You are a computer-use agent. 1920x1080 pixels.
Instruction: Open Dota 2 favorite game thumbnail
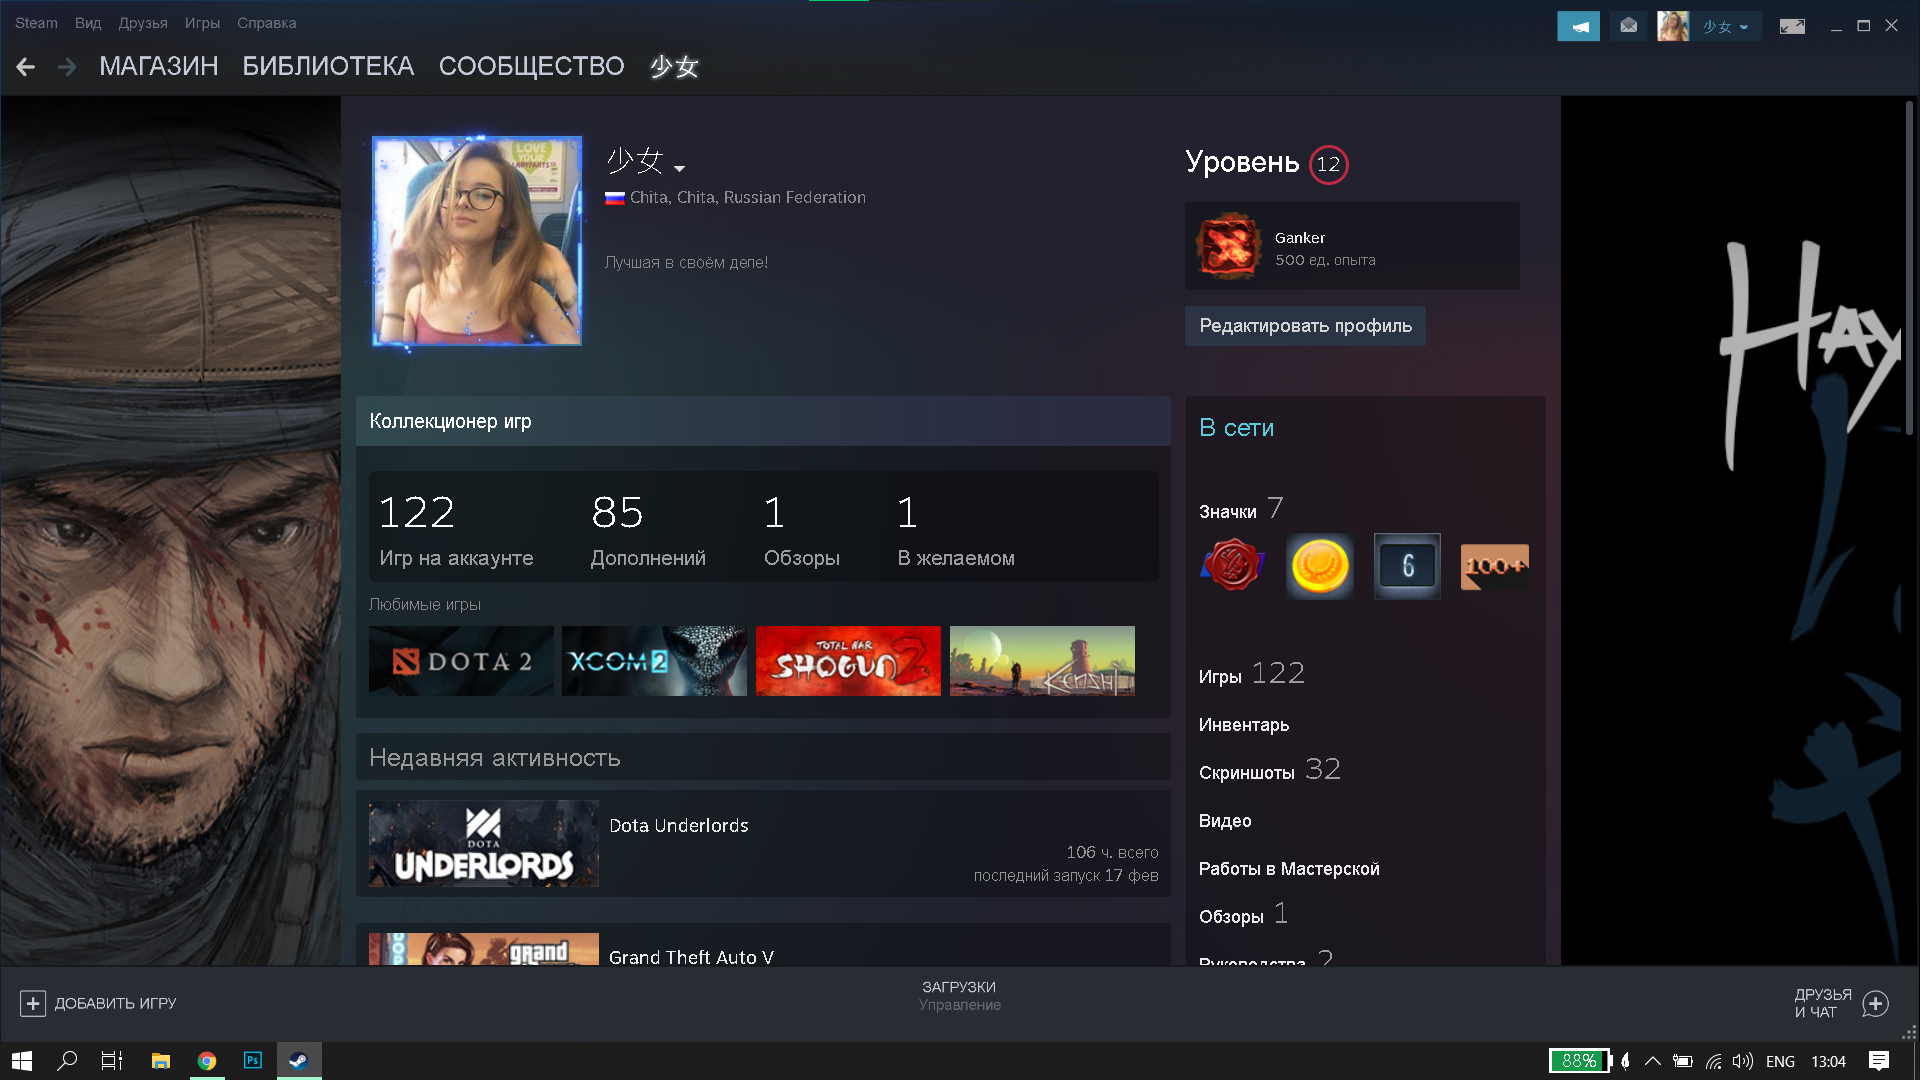pos(461,661)
